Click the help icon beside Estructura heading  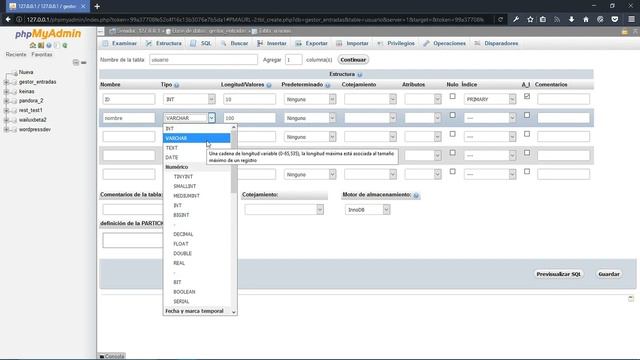(x=360, y=75)
